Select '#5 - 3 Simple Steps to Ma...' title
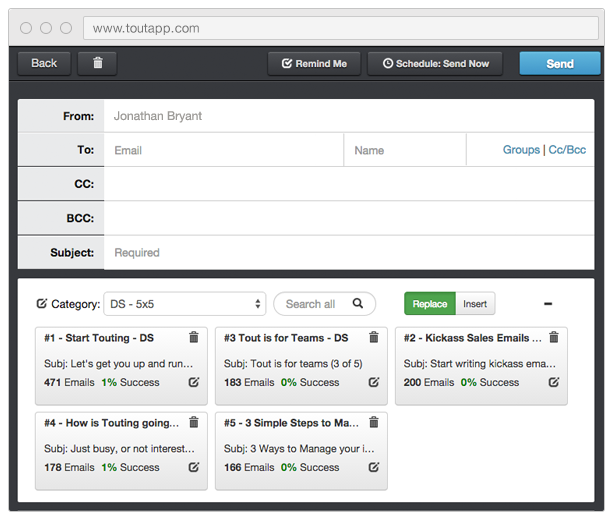The width and height of the screenshot is (613, 520). 291,423
